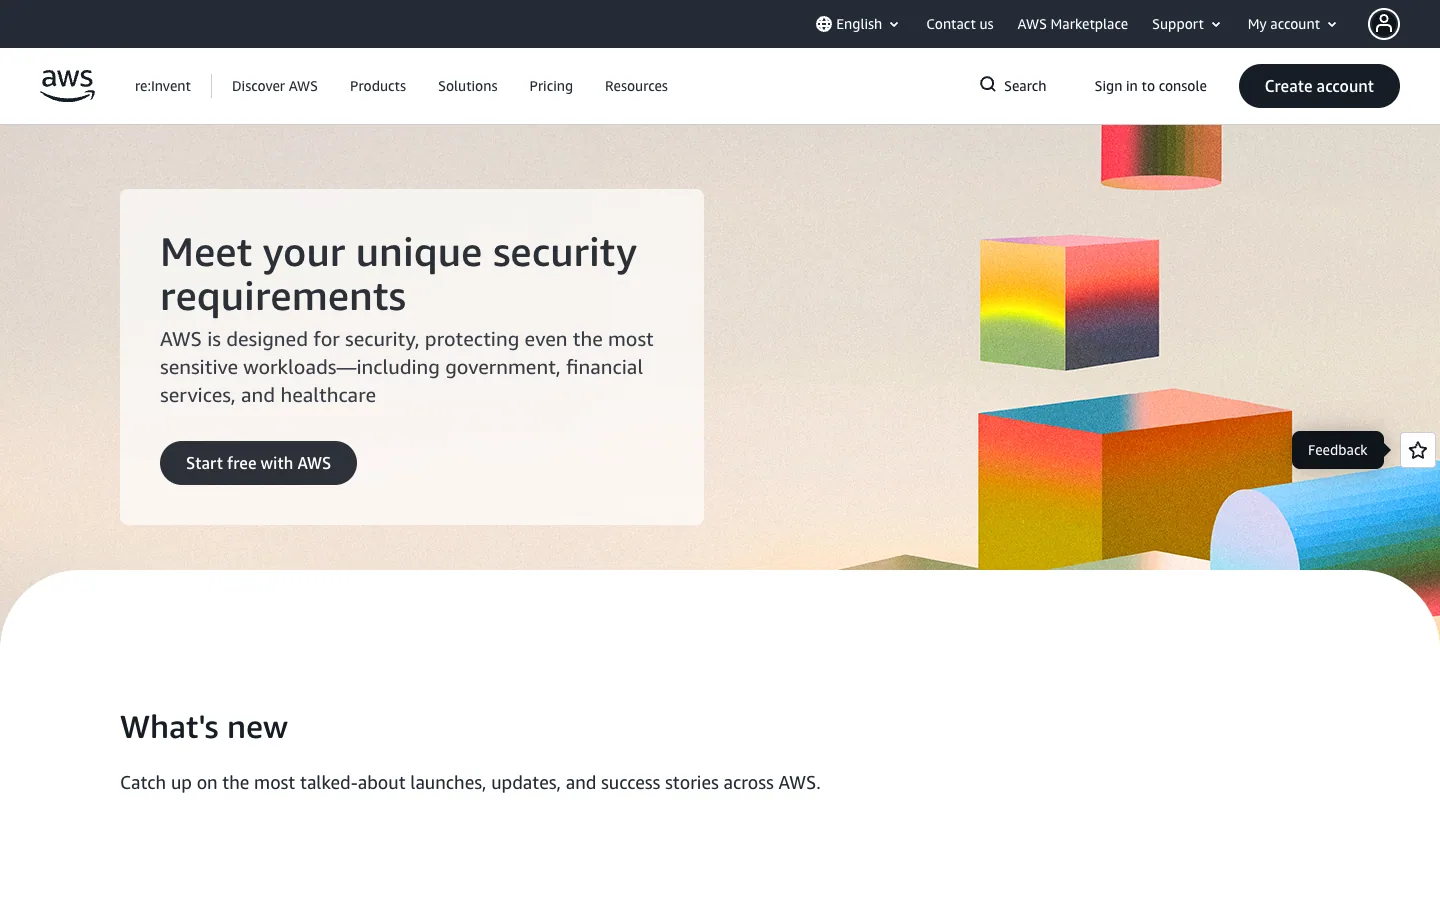1440x900 pixels.
Task: Click the AWS logo
Action: click(67, 86)
